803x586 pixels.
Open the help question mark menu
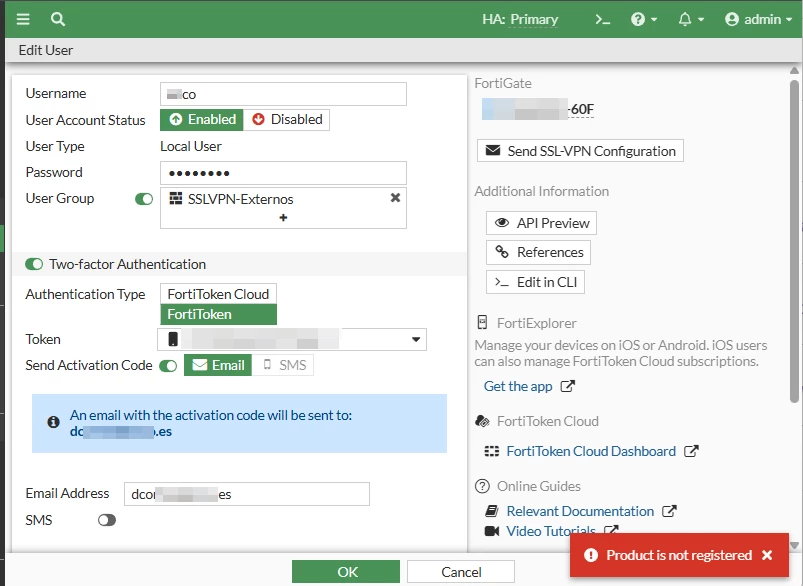click(x=644, y=19)
